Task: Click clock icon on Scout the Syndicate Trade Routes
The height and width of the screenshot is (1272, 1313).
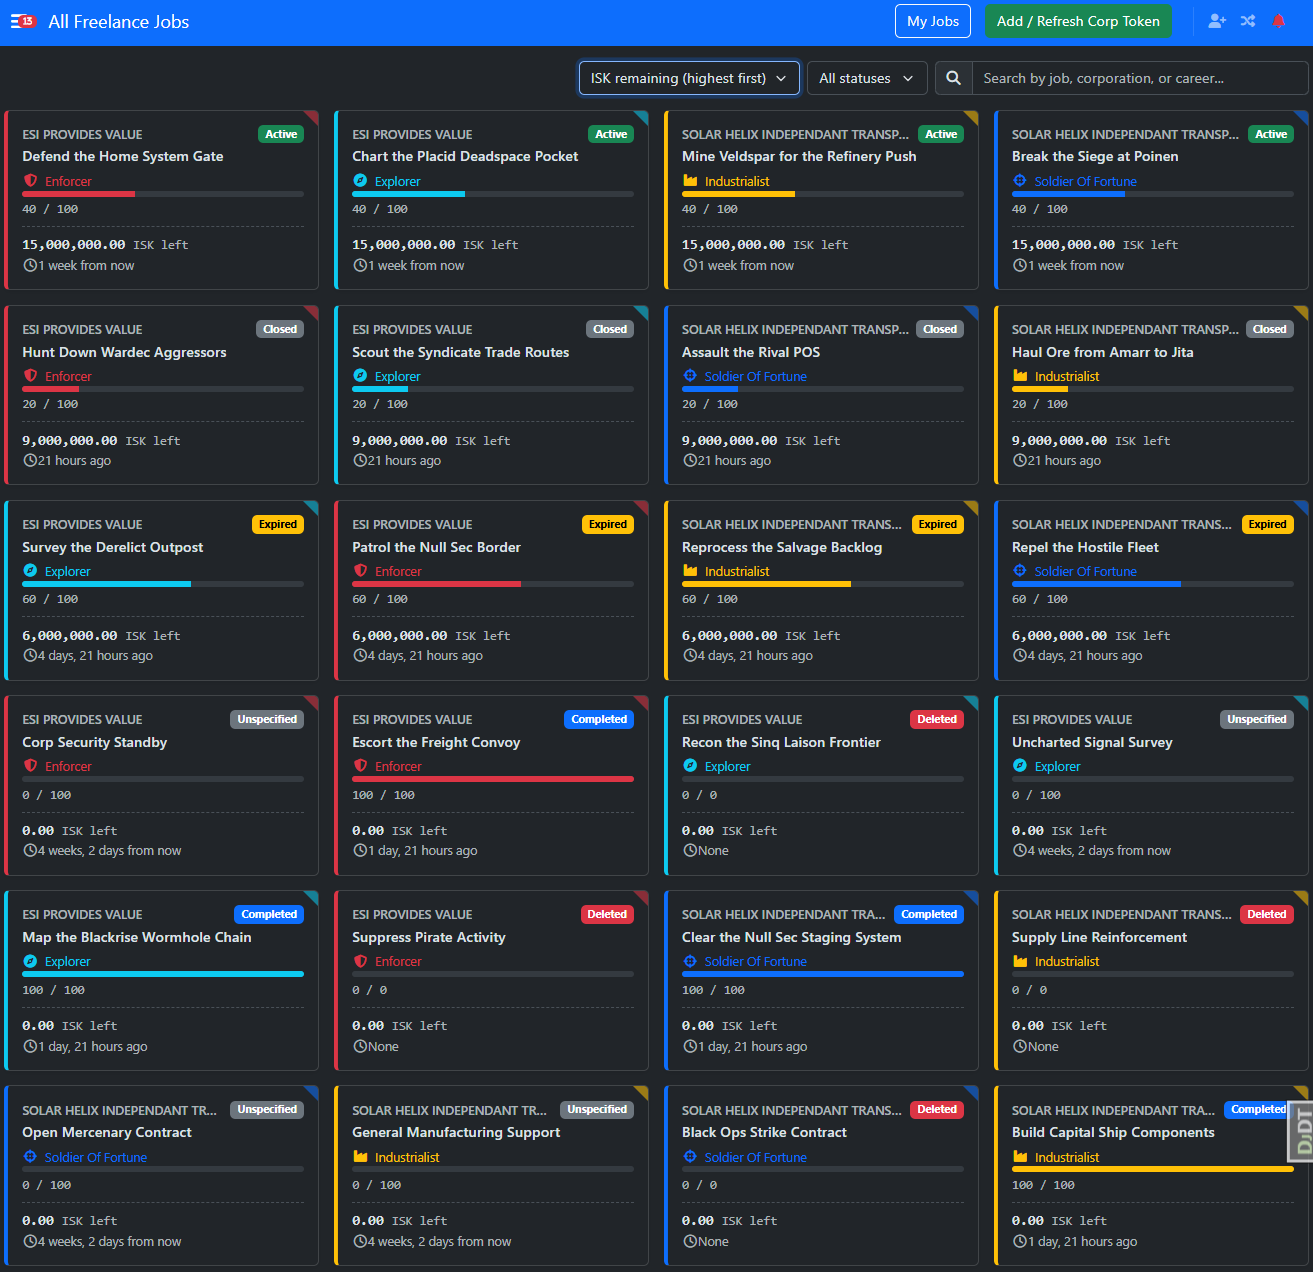Action: (x=360, y=461)
